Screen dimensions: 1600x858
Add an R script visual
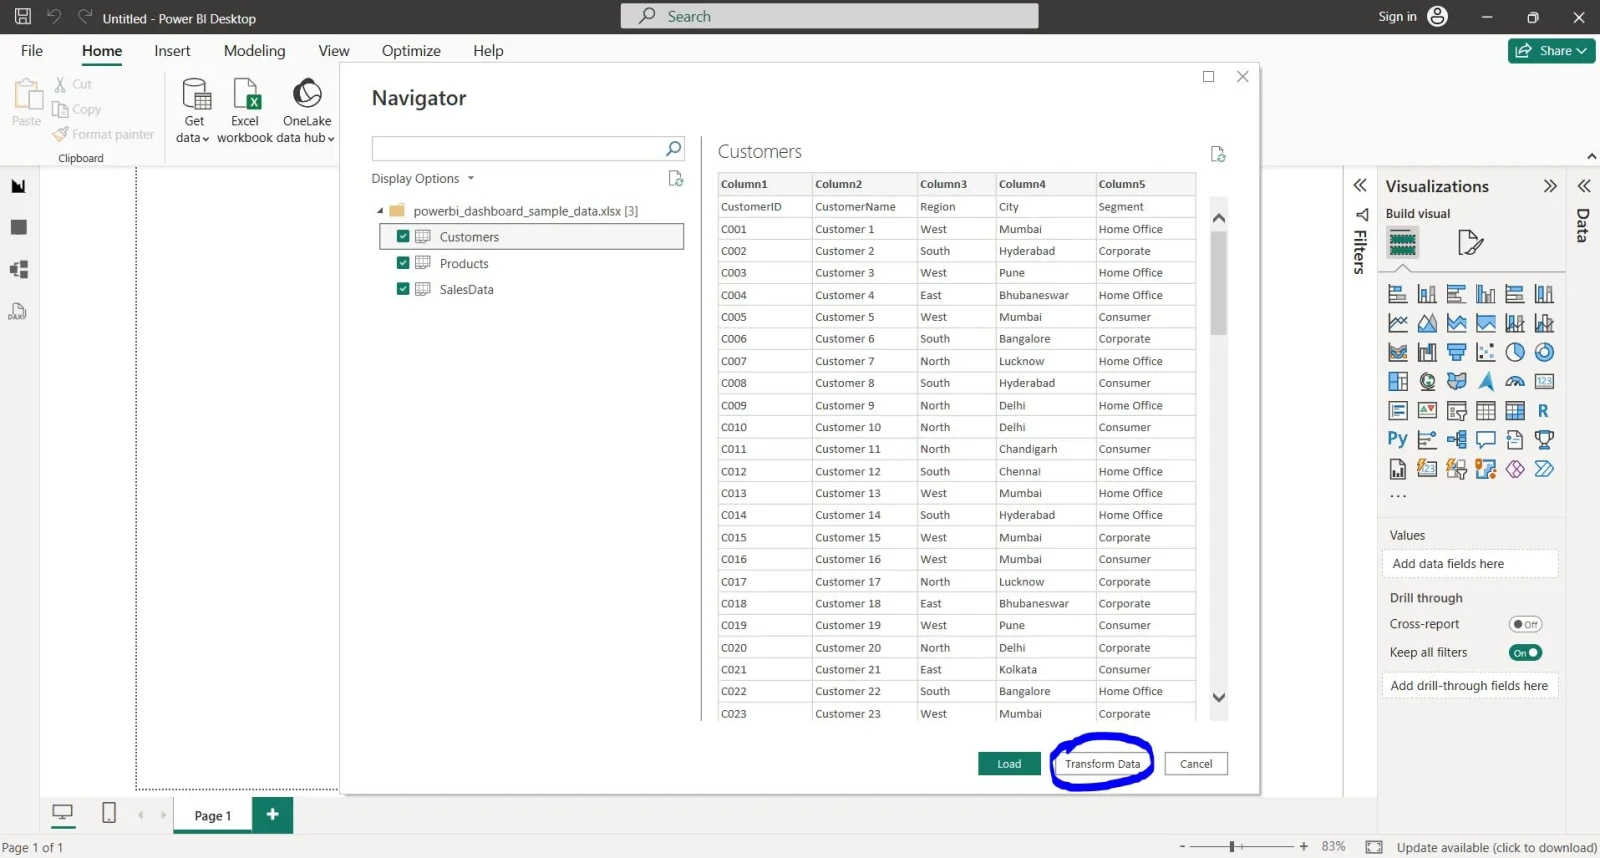tap(1544, 410)
